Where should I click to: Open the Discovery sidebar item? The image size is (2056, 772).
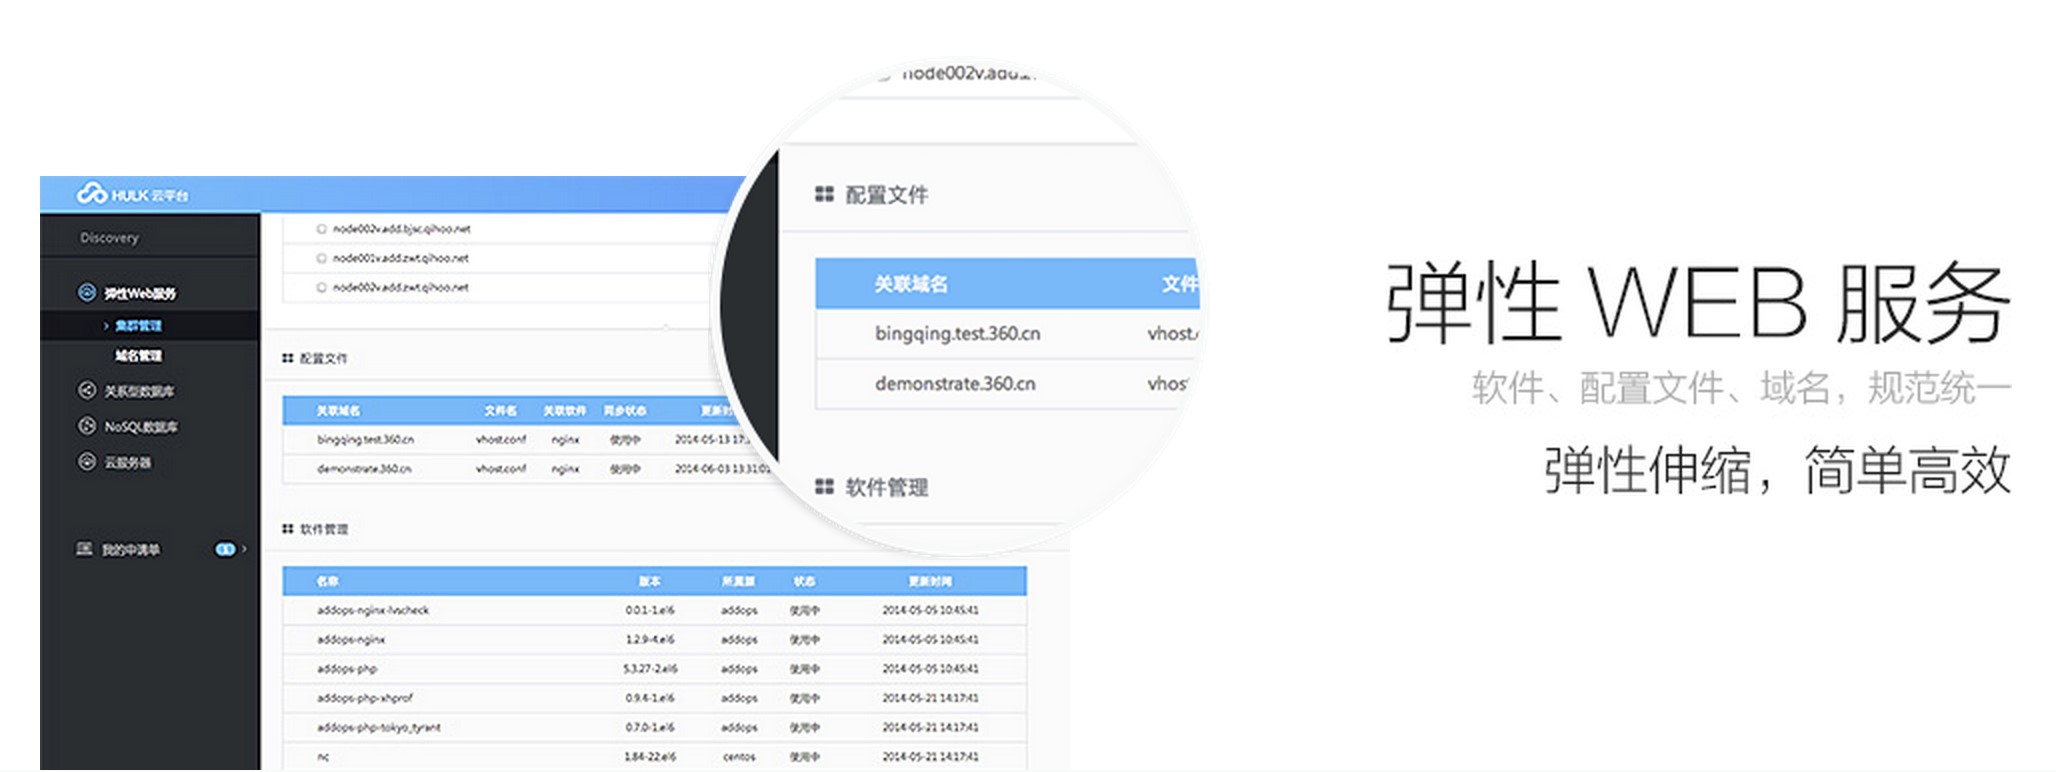(110, 238)
